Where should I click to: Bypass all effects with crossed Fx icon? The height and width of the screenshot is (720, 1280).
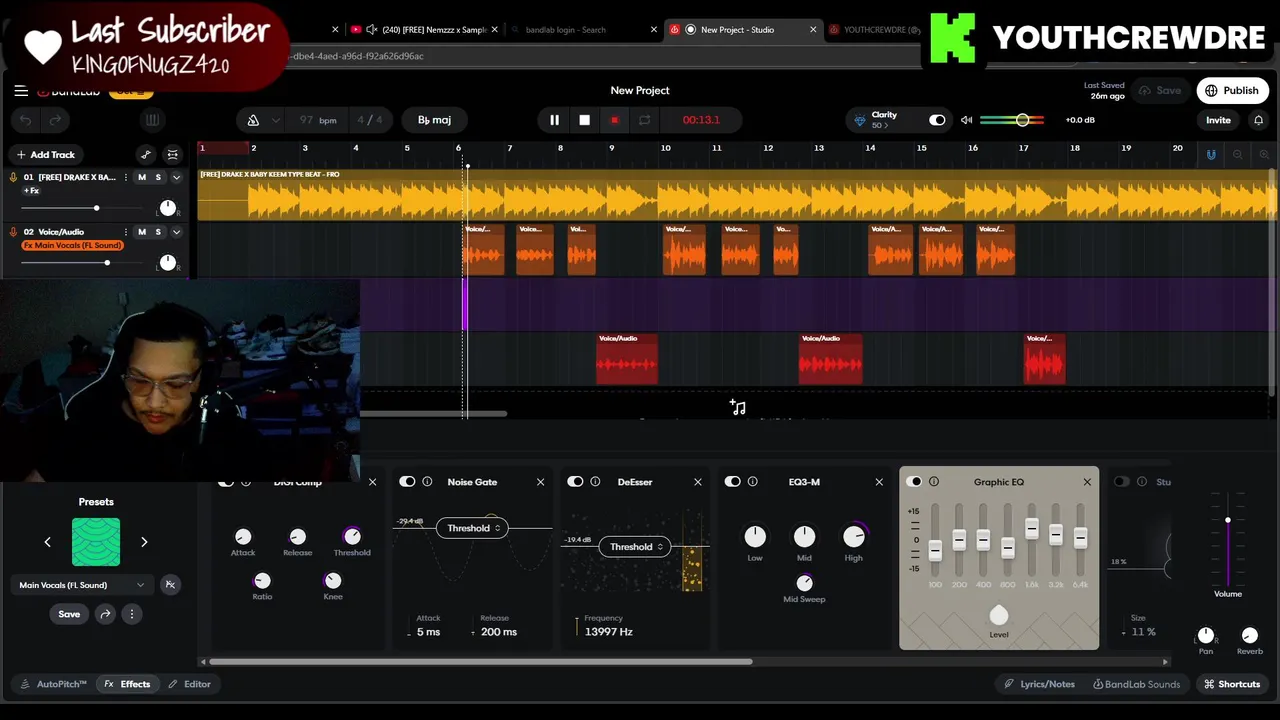(170, 585)
